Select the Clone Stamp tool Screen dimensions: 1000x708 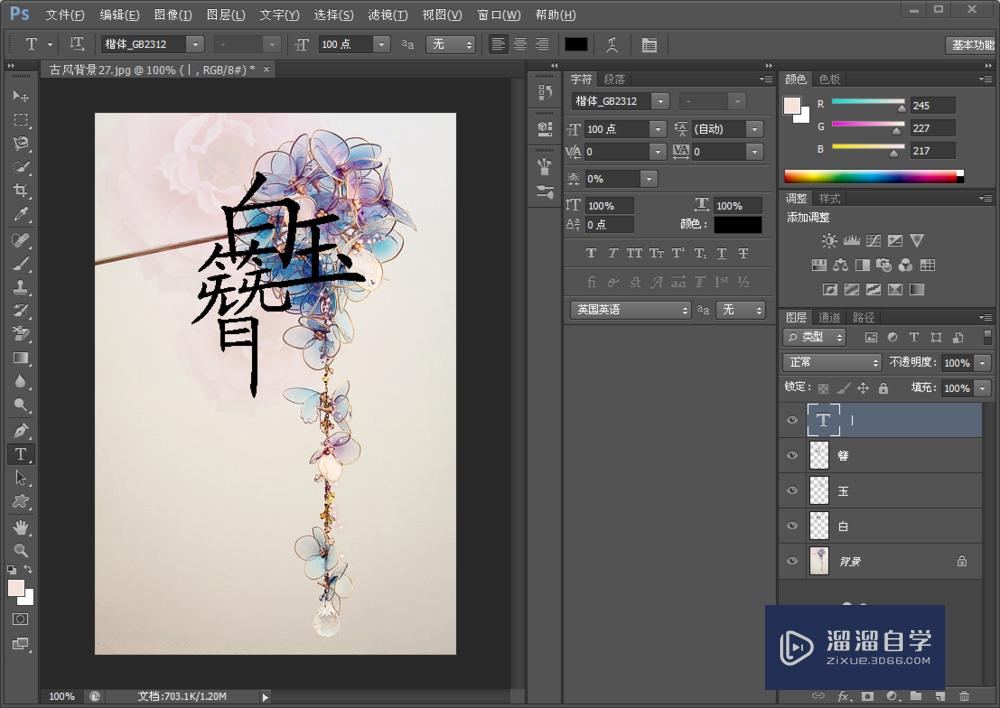20,287
